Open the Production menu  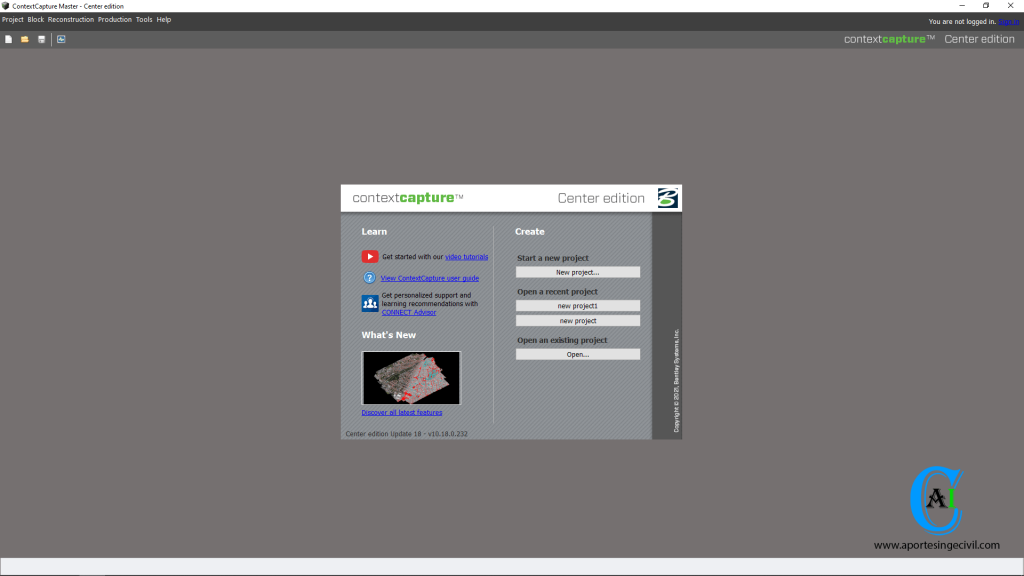click(114, 19)
